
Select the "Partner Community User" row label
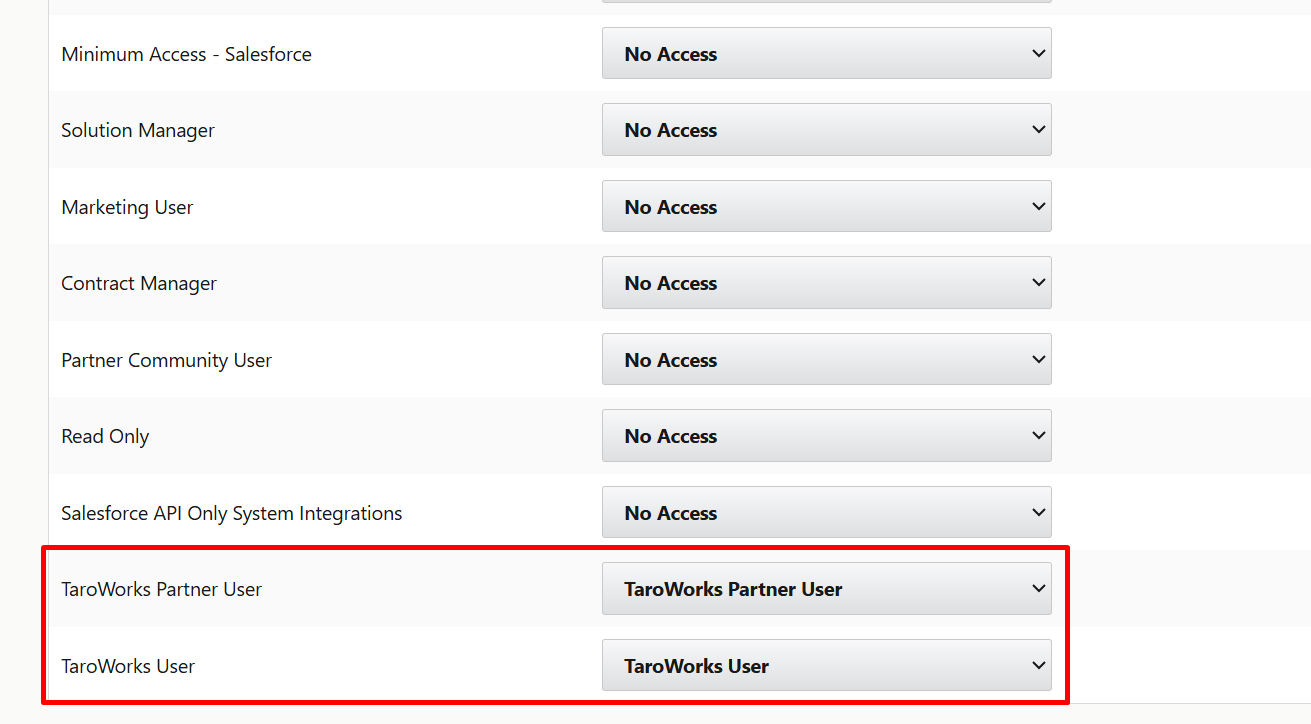pos(166,360)
